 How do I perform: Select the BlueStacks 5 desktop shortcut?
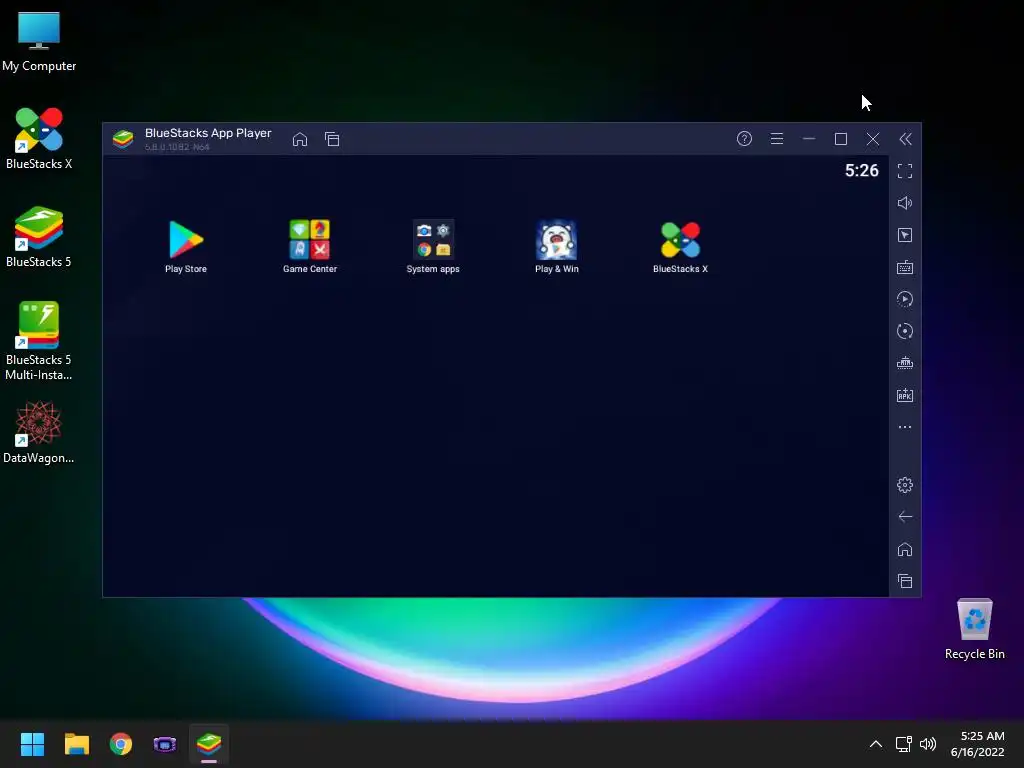pos(39,236)
